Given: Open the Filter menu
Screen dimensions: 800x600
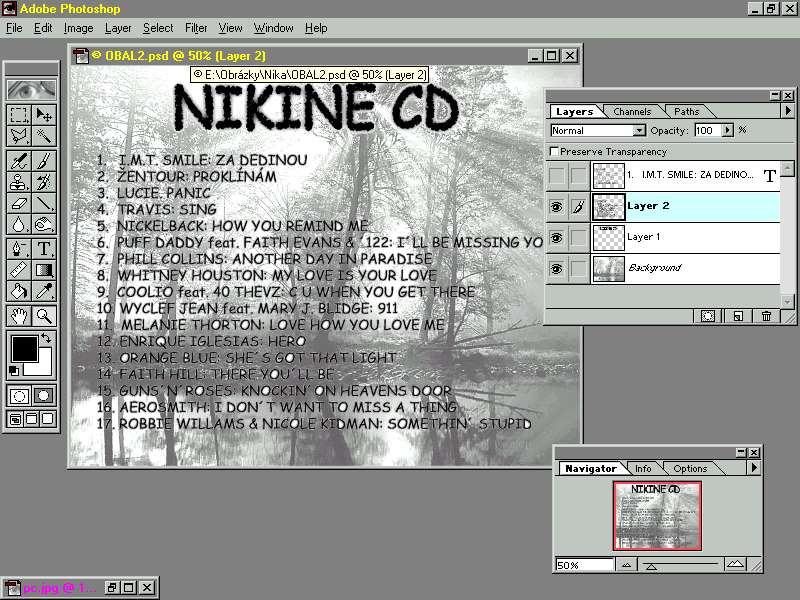Looking at the screenshot, I should (x=196, y=28).
